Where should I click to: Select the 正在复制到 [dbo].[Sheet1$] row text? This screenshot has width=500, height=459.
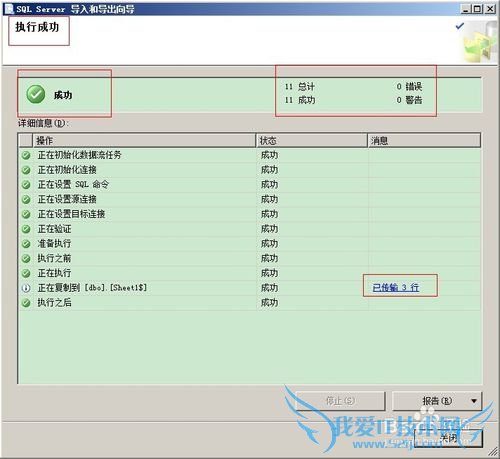coord(92,287)
